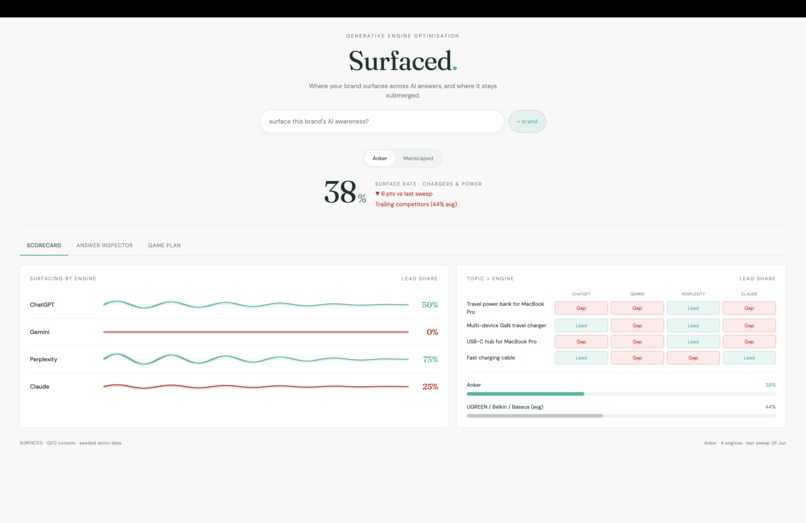The image size is (806, 523).
Task: Open Multi-device GaN charger Gemini Gap cell
Action: pos(637,326)
